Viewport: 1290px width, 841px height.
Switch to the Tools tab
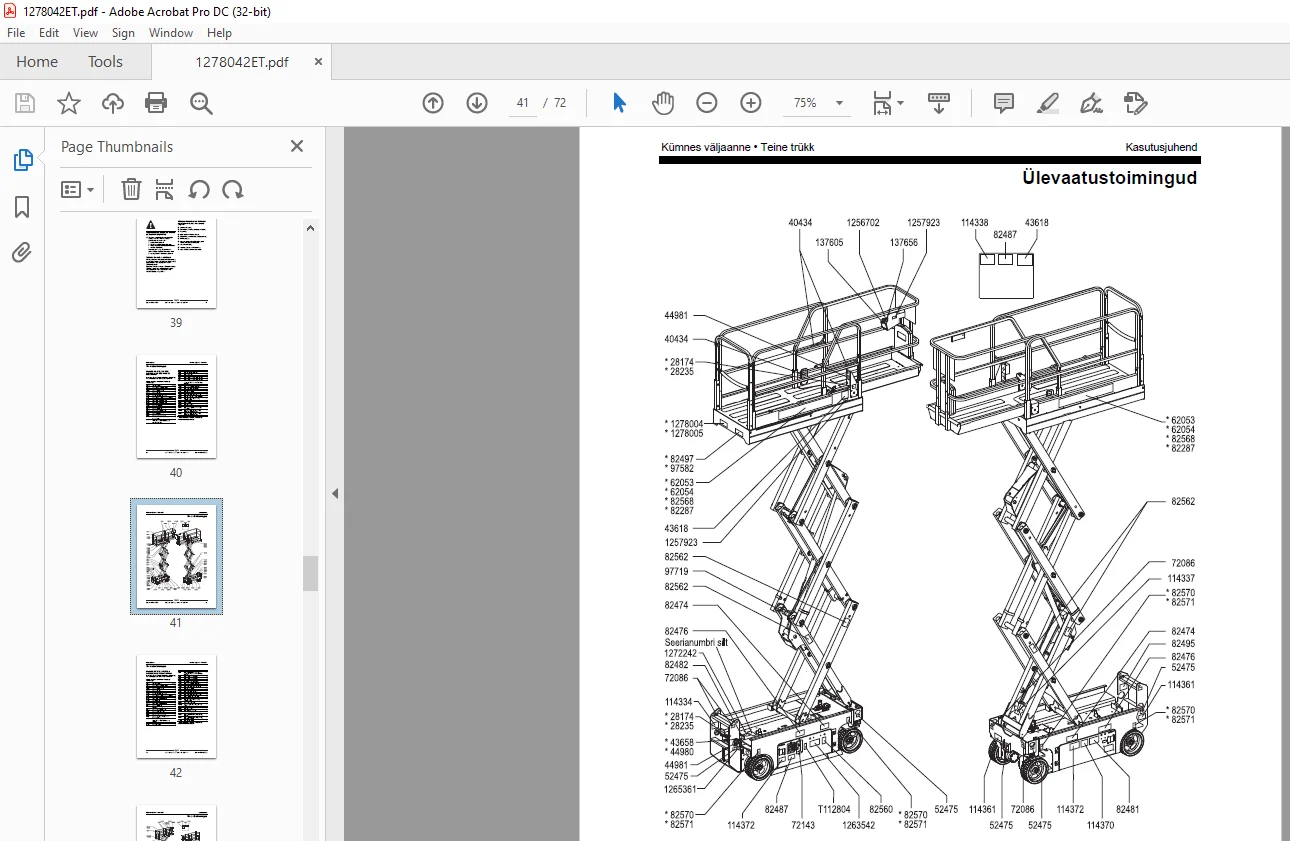[x=105, y=62]
